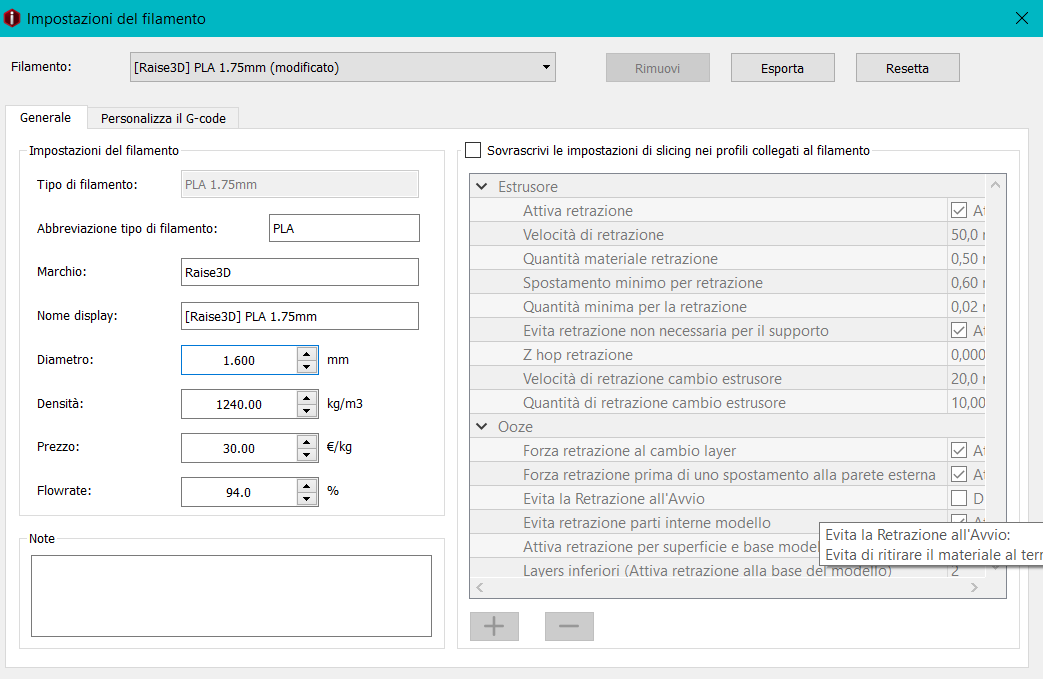Toggle the Forza retrazione al cambio layer checkbox
The width and height of the screenshot is (1043, 679).
point(959,450)
